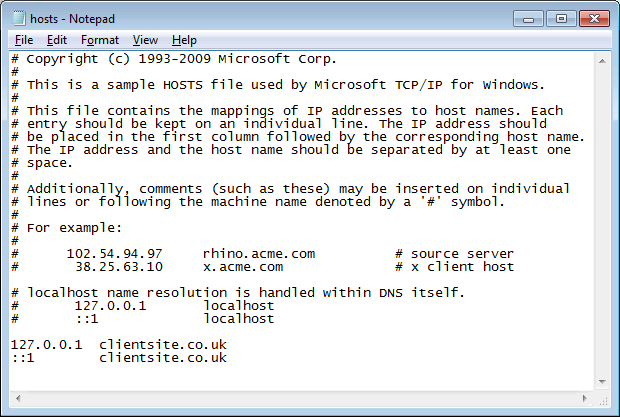Click the hosts - Notepad title bar text

pyautogui.click(x=72, y=19)
